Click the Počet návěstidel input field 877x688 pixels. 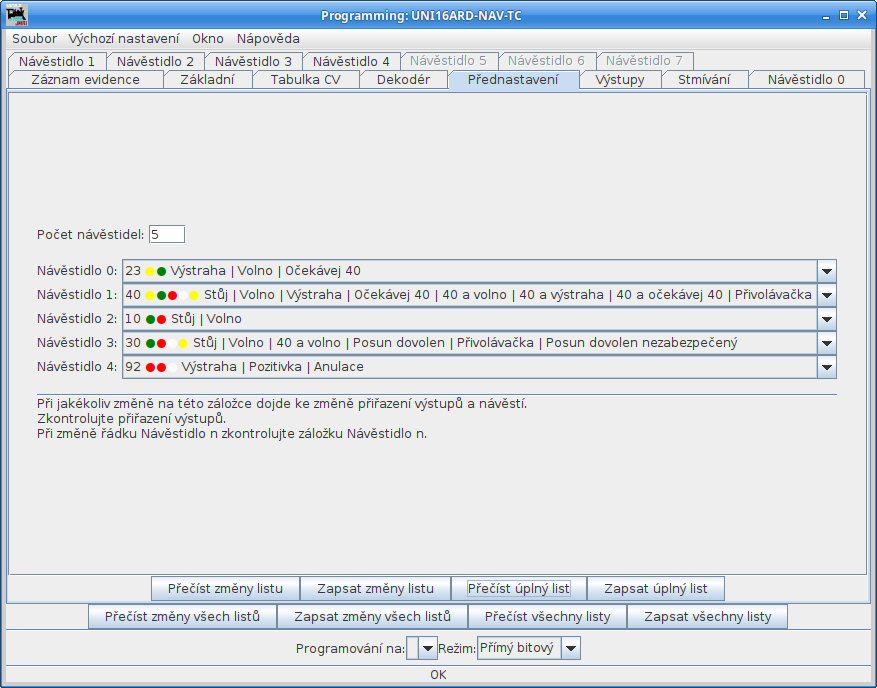pos(167,234)
